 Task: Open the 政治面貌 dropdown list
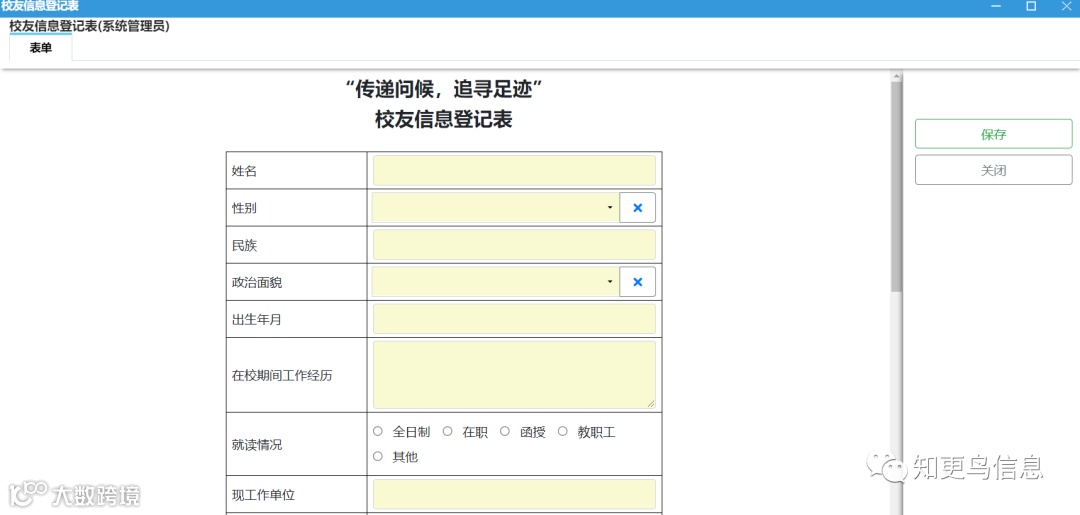[495, 282]
